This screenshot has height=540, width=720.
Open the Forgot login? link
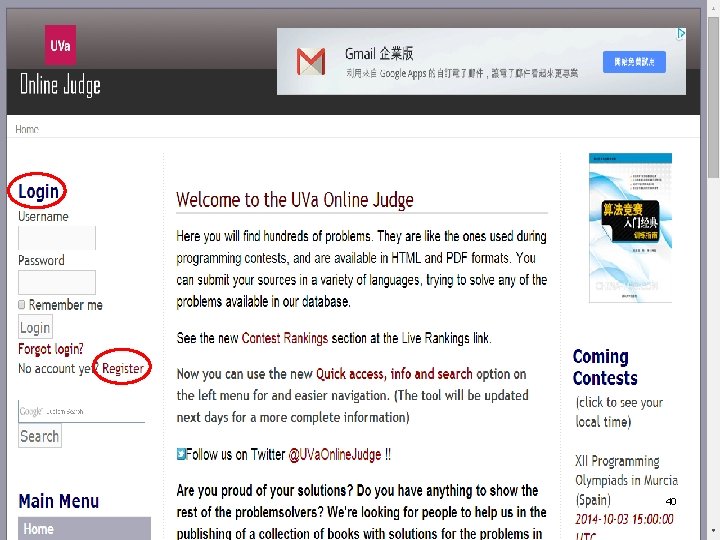[x=51, y=349]
